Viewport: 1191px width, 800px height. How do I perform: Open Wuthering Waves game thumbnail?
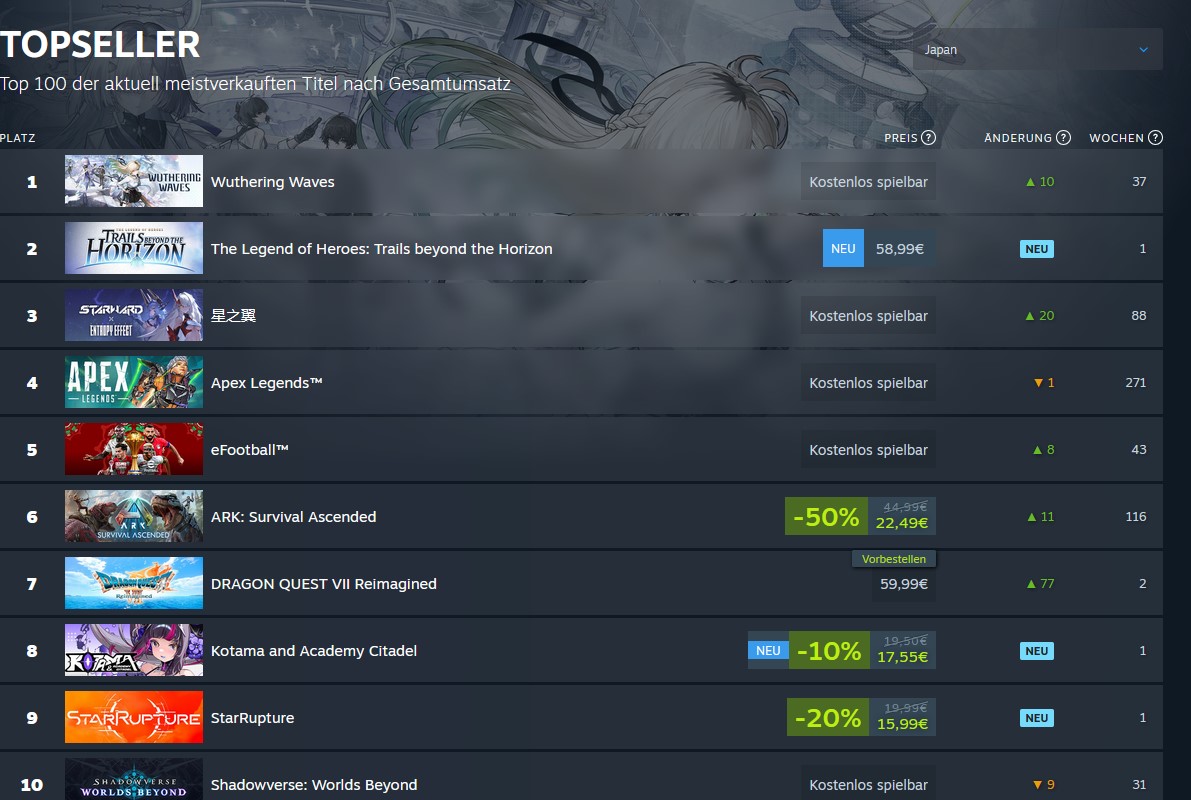(134, 182)
